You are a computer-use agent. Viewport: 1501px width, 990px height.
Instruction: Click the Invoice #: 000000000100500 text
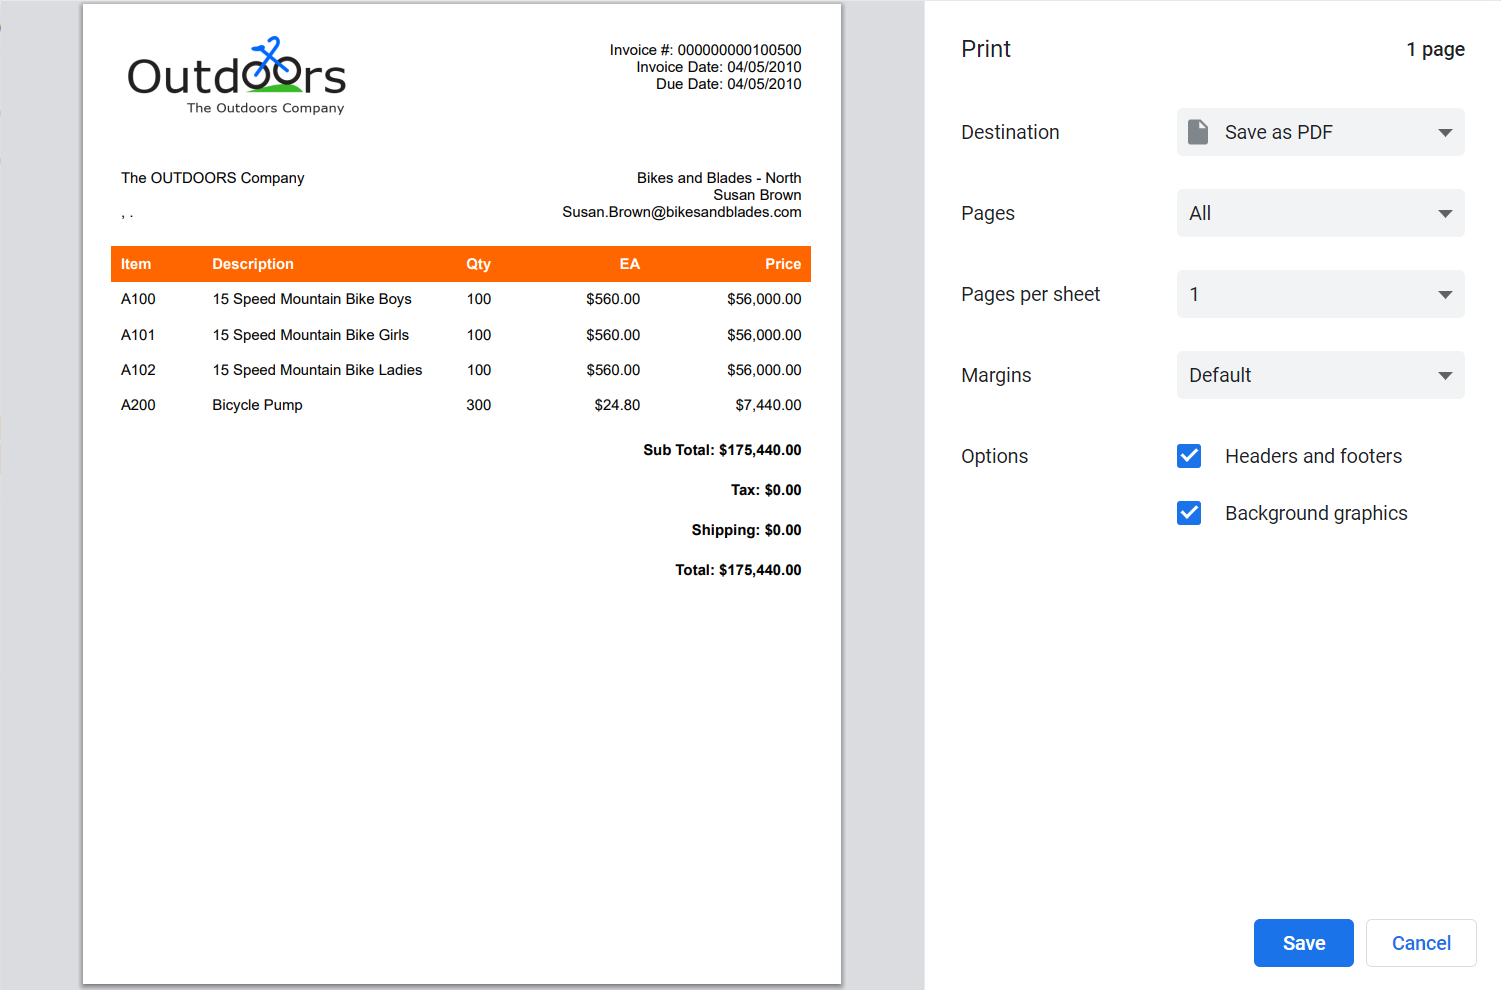tap(705, 50)
